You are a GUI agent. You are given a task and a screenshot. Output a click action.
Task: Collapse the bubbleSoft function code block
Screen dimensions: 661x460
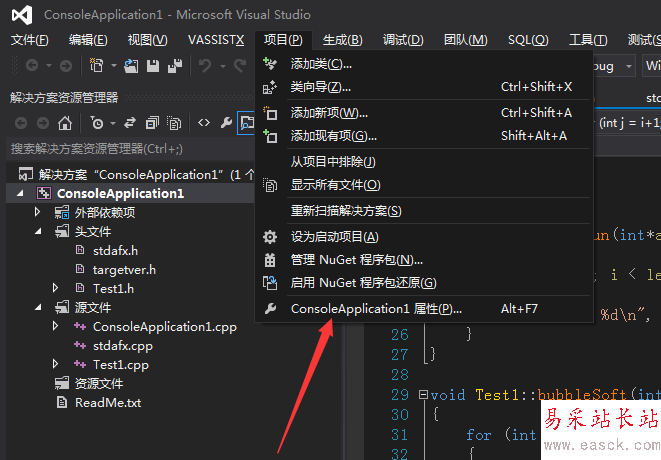click(x=423, y=395)
